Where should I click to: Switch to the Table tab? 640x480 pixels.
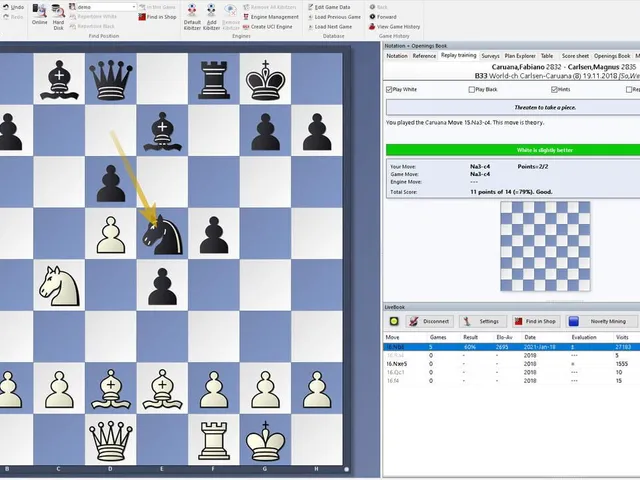click(547, 56)
